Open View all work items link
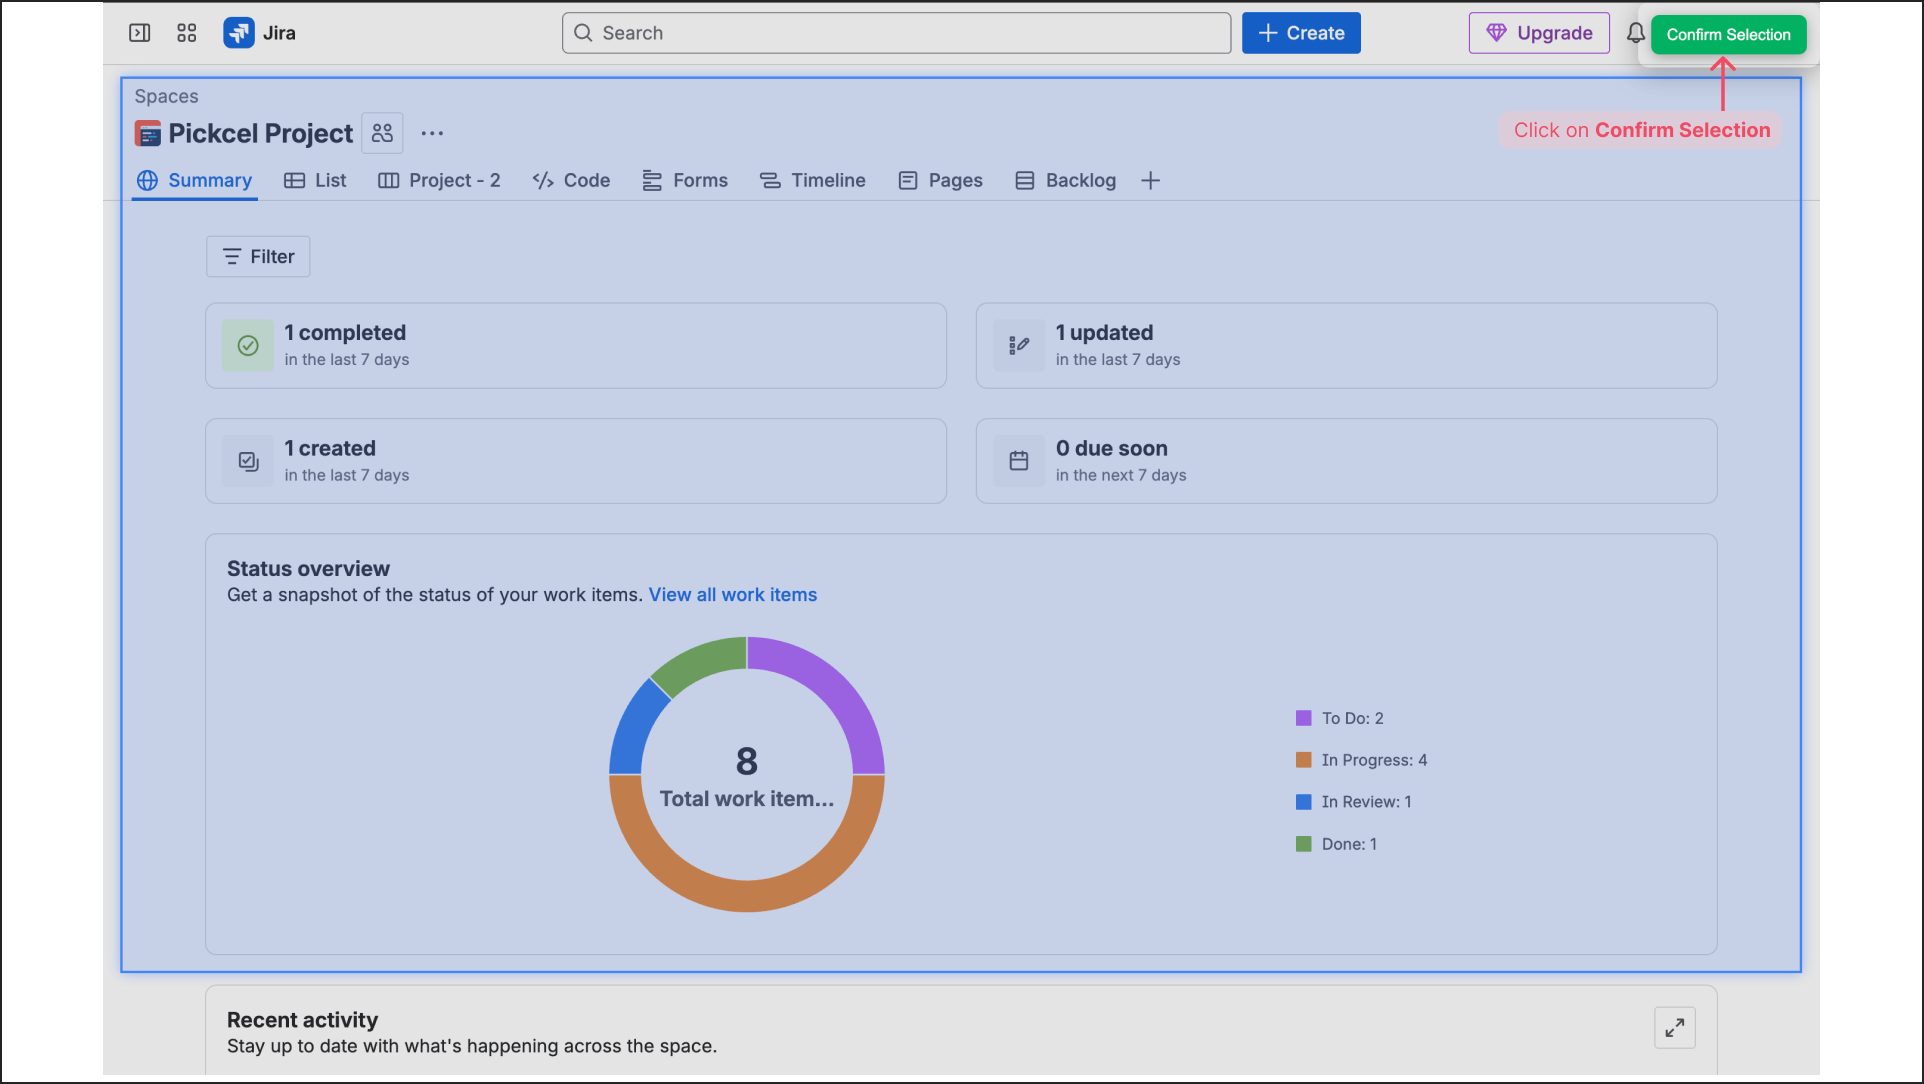This screenshot has height=1084, width=1924. click(x=733, y=595)
